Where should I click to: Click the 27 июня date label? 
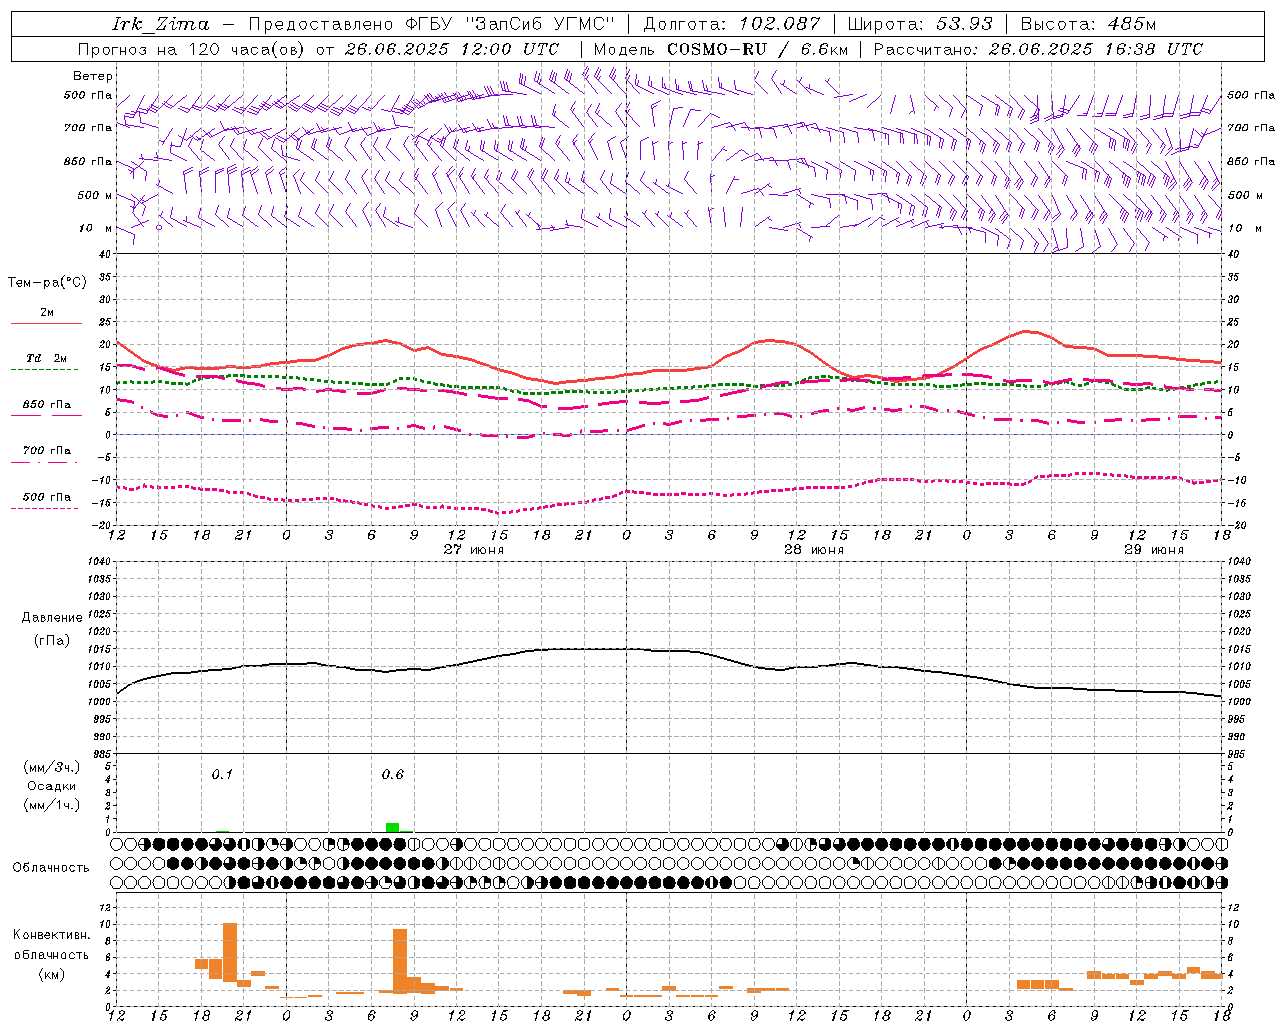coord(474,550)
